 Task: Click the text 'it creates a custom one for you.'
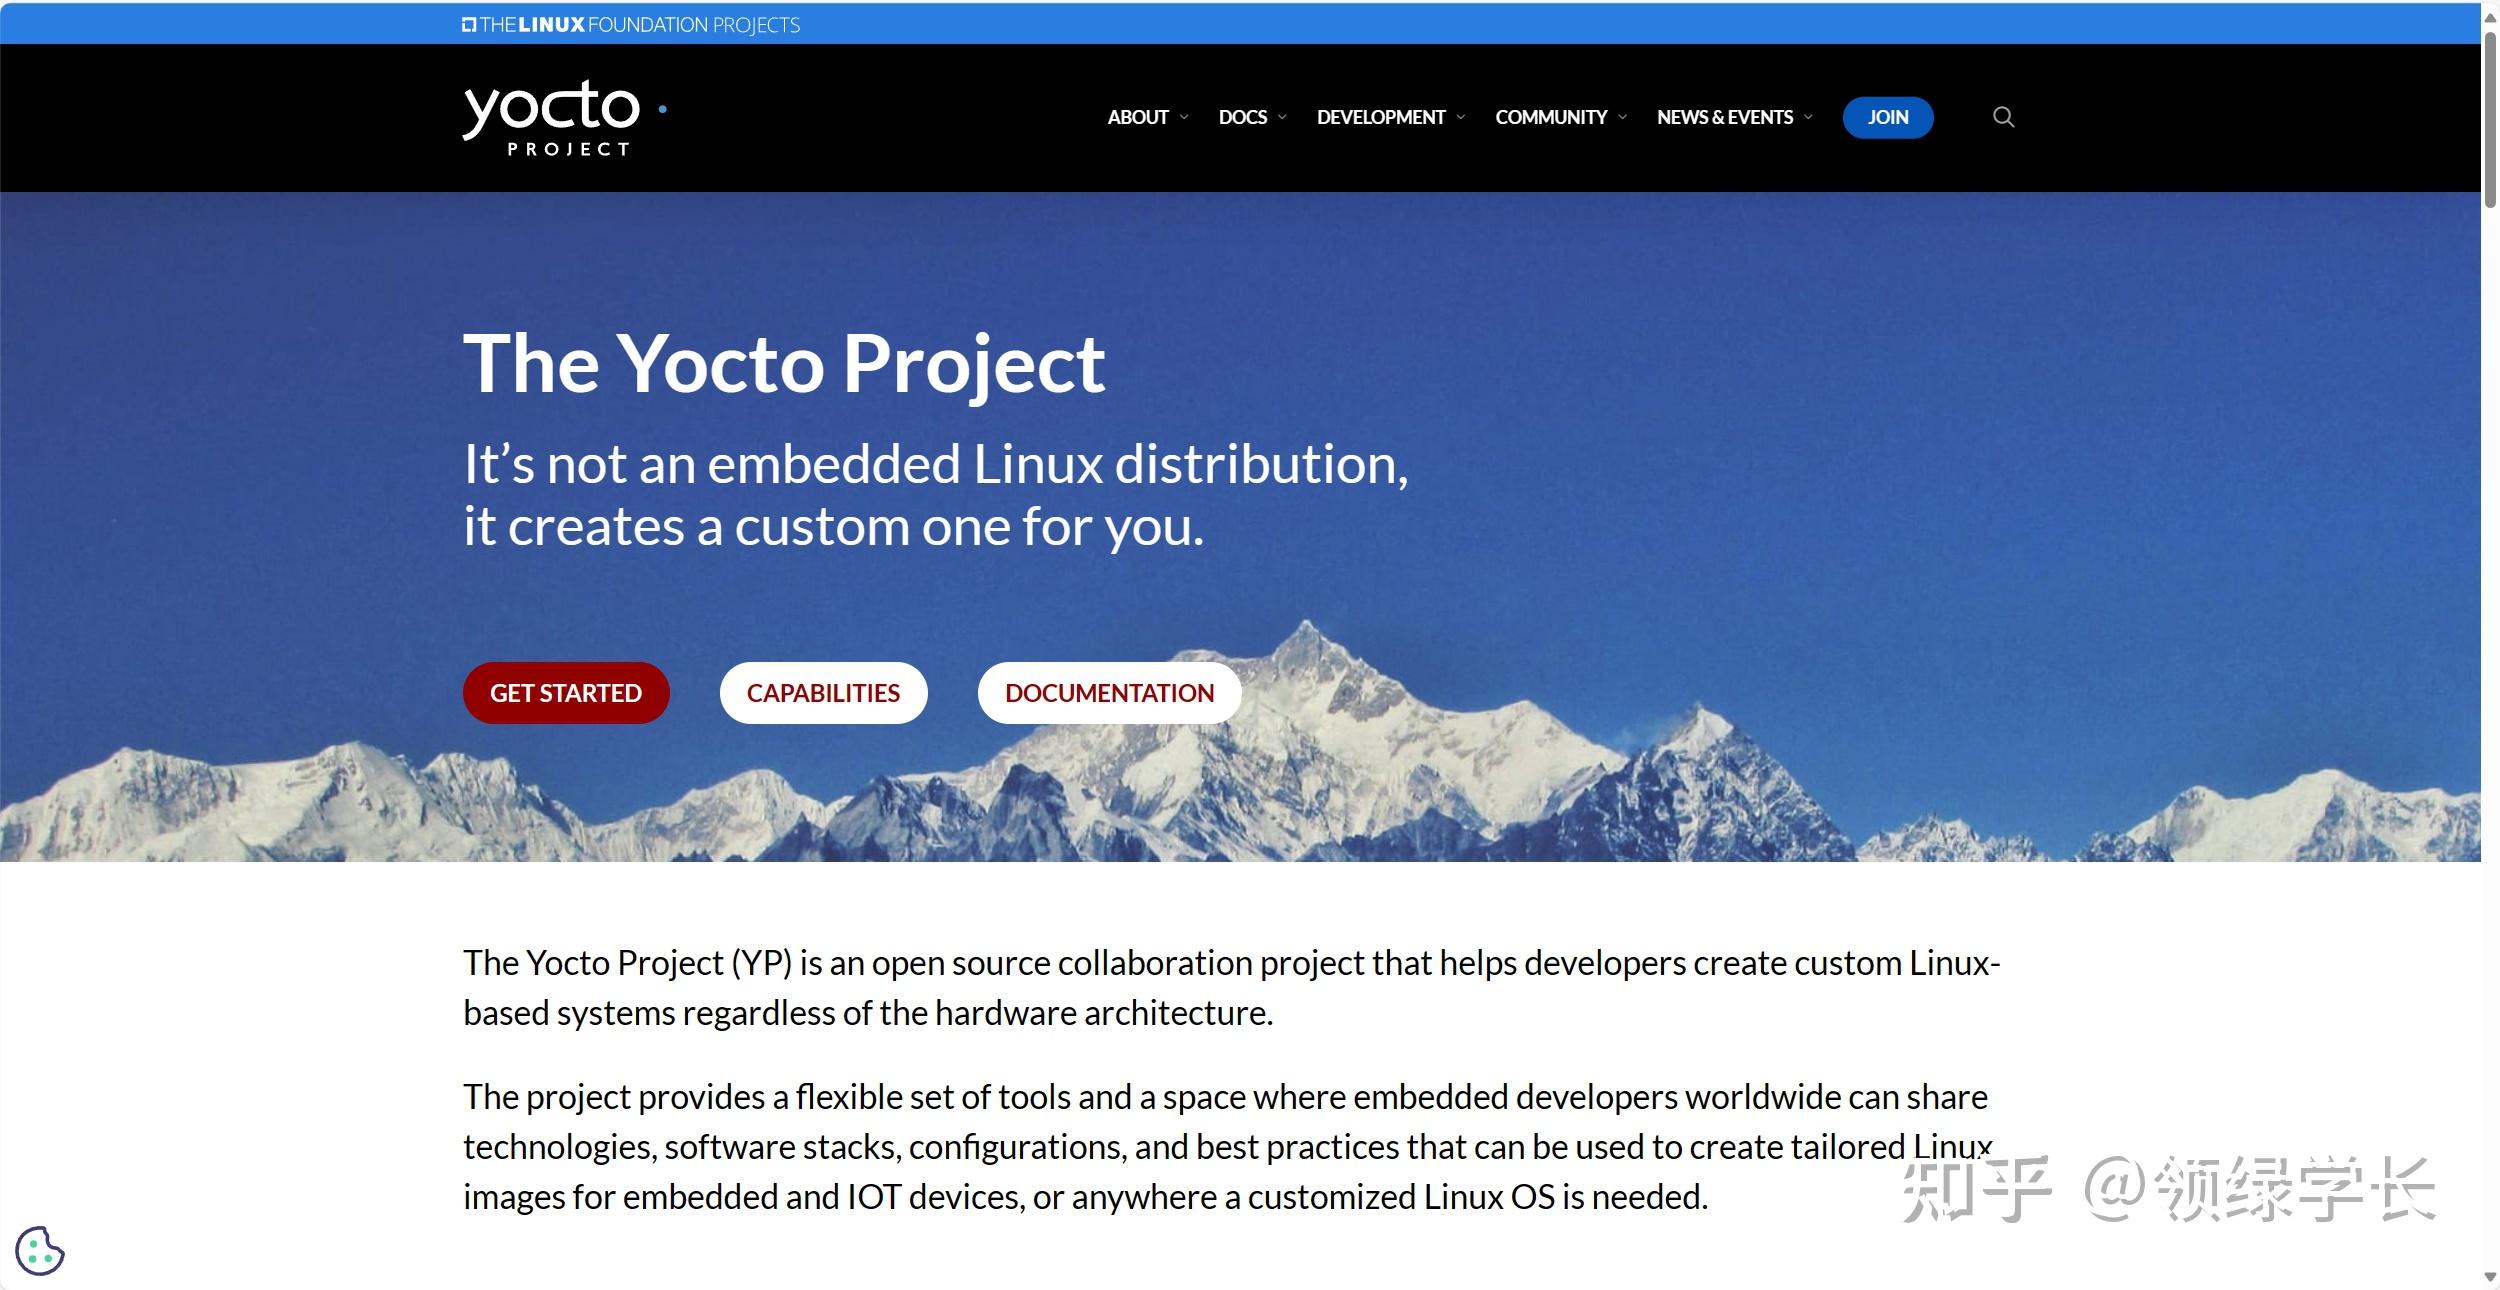[834, 526]
